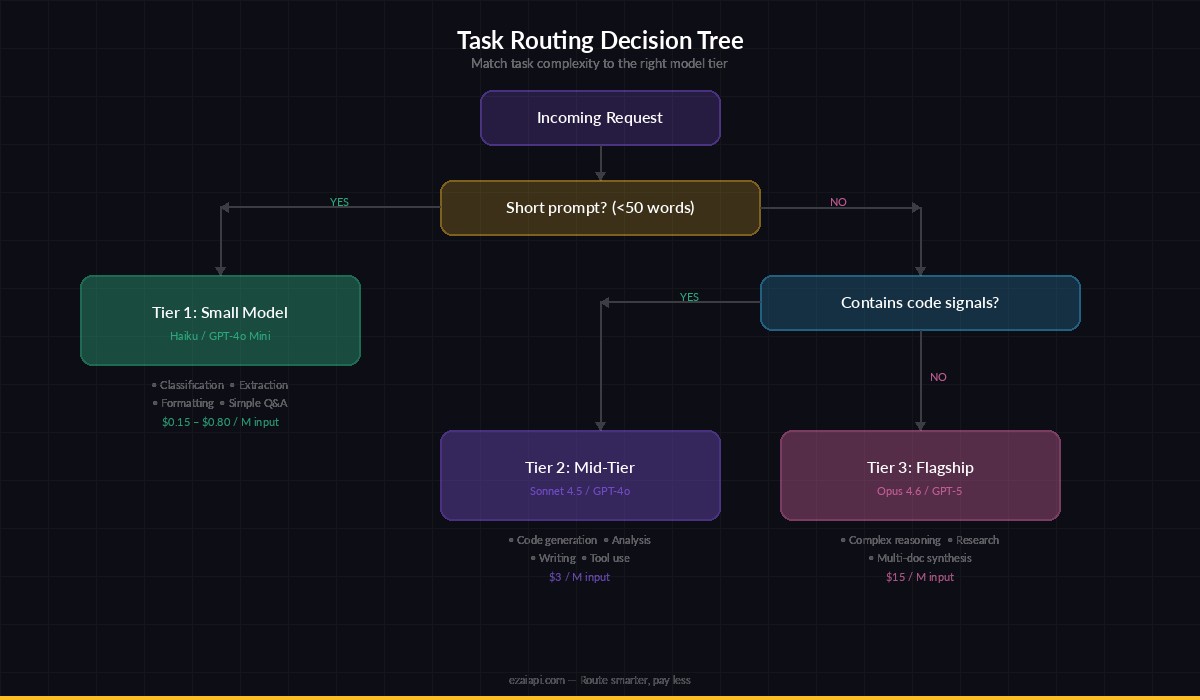Select the Contains code signals node

click(x=919, y=302)
